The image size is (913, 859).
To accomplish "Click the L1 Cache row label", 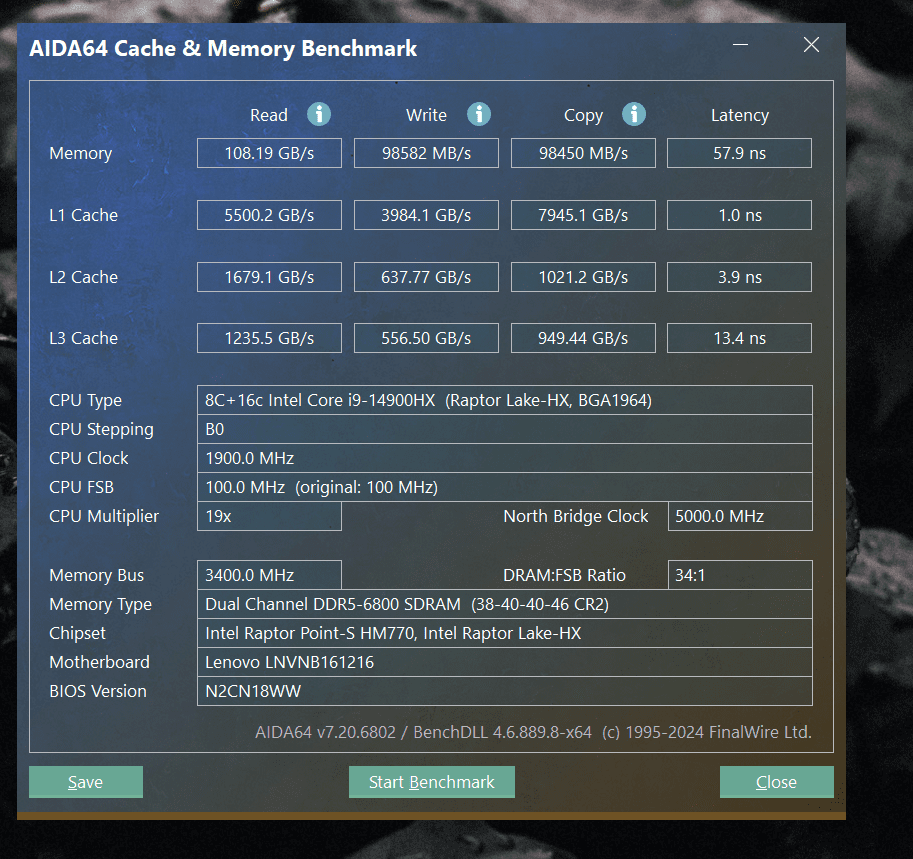I will 83,215.
